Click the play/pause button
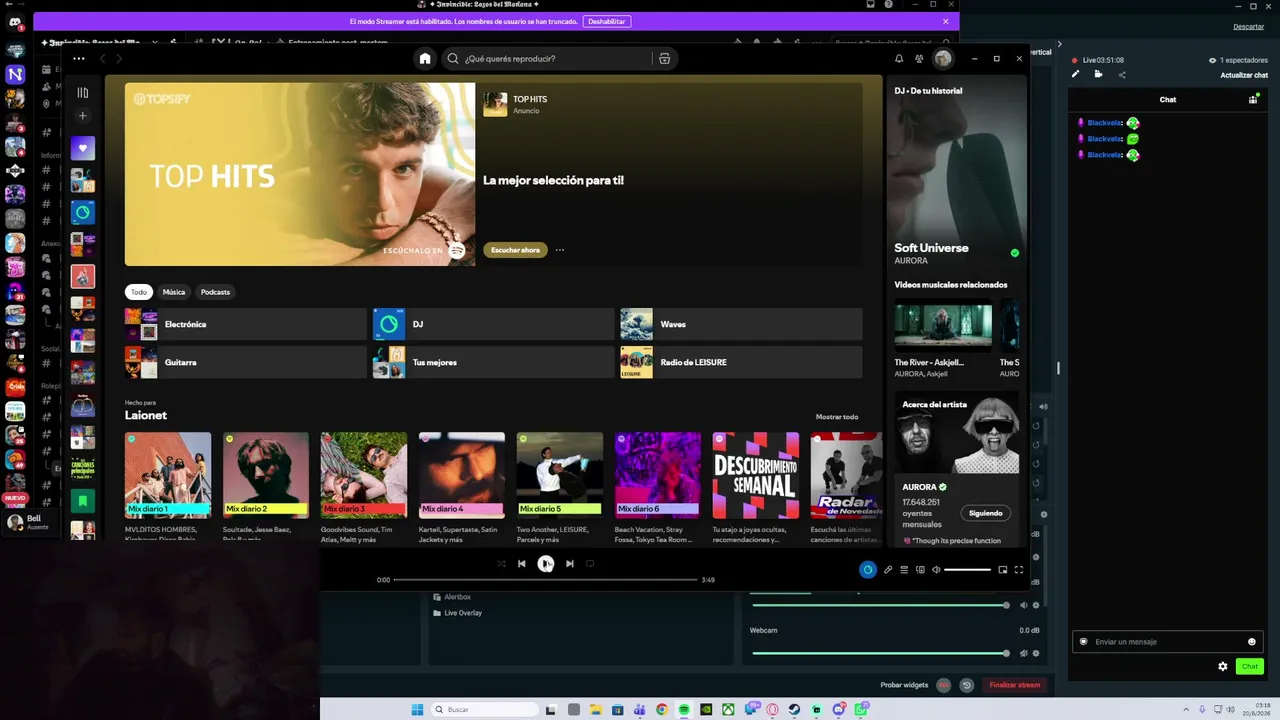 (545, 564)
